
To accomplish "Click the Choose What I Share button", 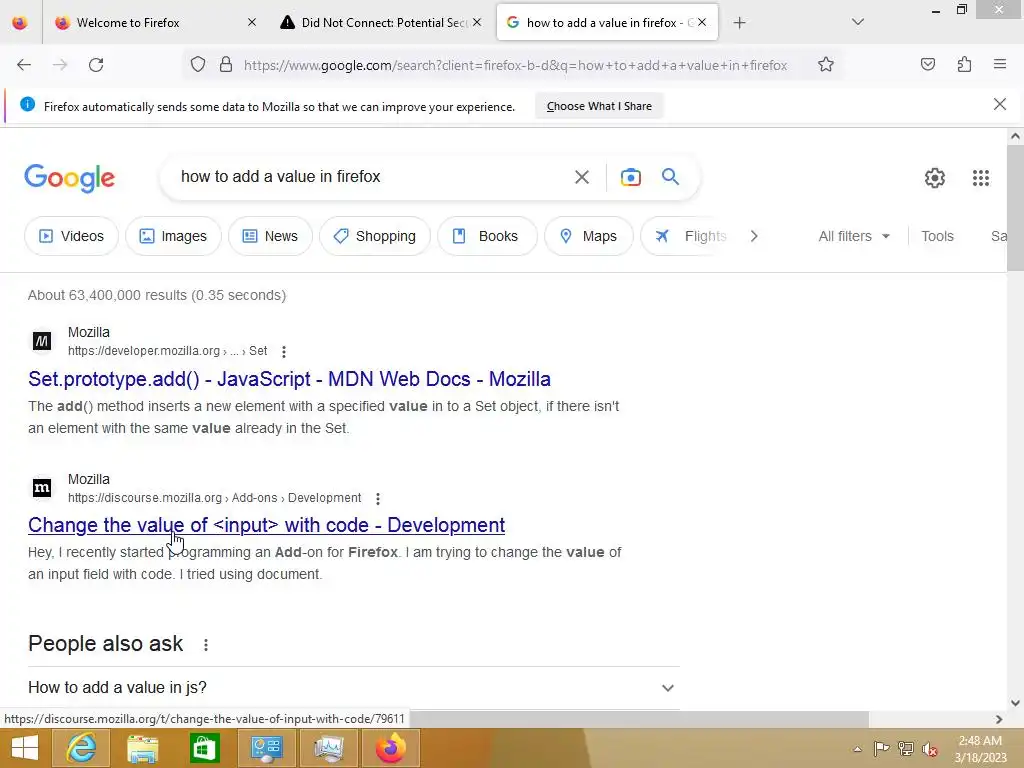I will [x=599, y=106].
